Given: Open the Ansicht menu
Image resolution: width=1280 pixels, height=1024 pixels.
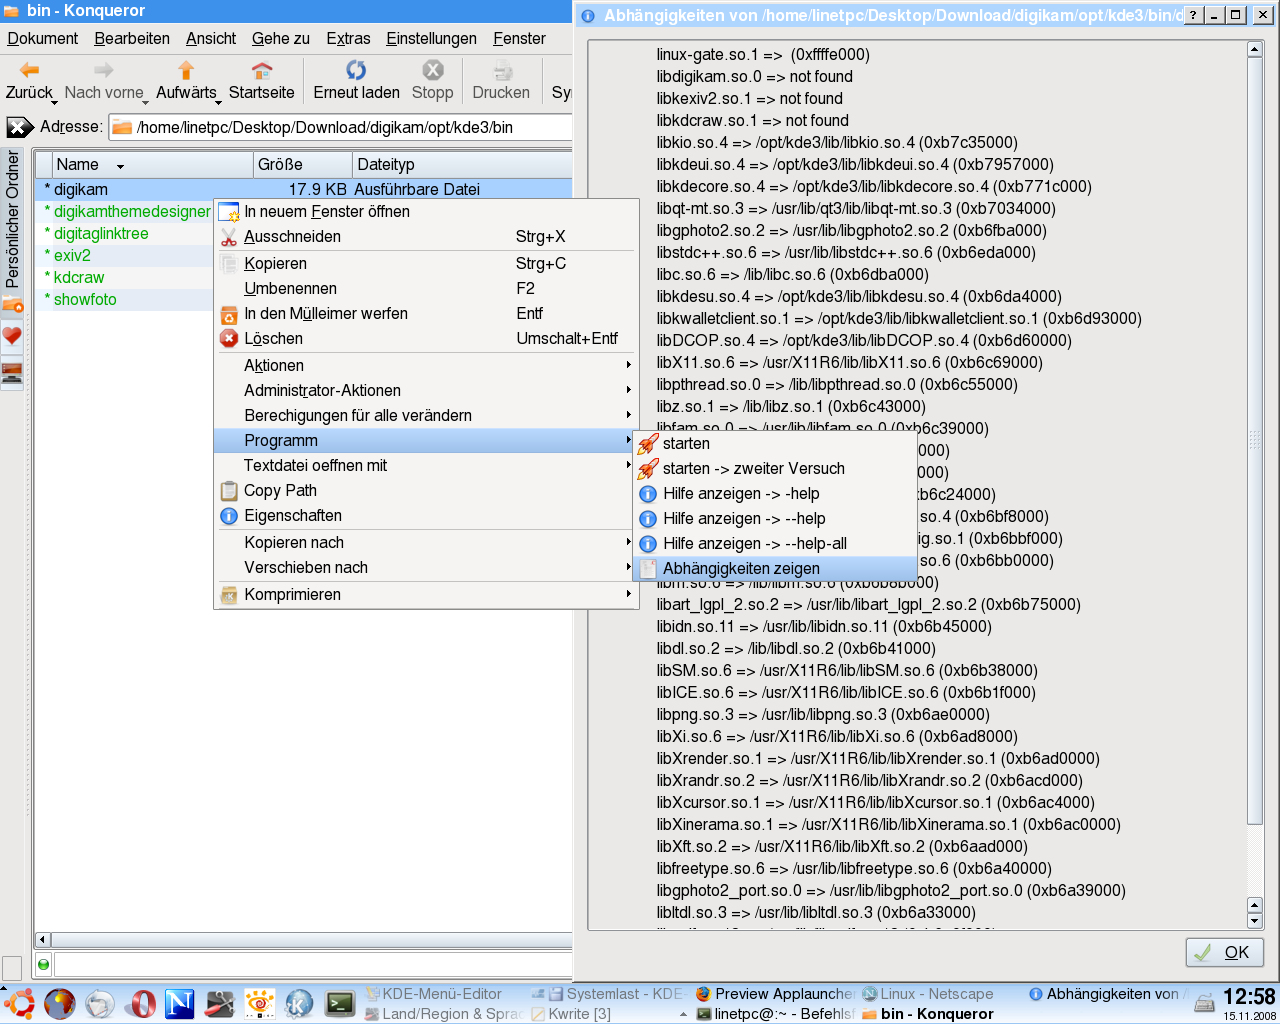Looking at the screenshot, I should pos(211,39).
